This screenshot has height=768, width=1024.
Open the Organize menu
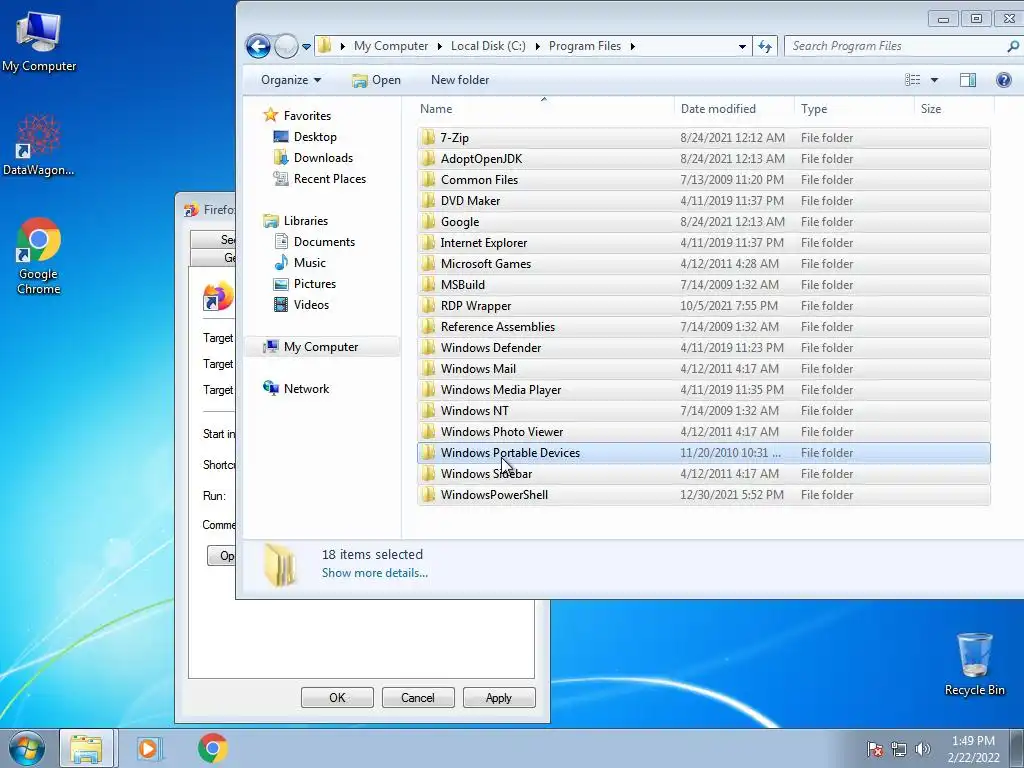(x=291, y=80)
